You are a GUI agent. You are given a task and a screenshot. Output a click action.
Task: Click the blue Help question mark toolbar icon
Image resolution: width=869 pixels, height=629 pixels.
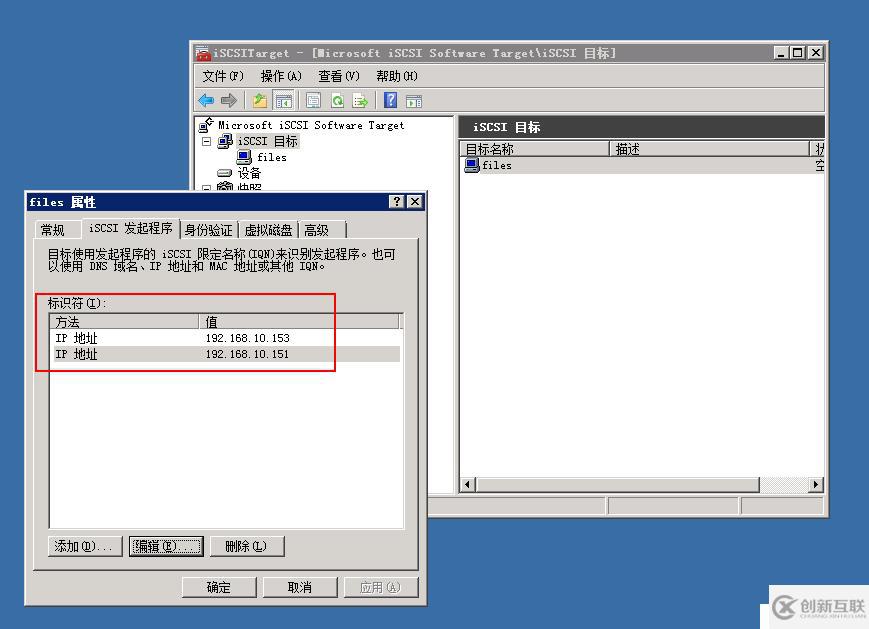tap(391, 100)
